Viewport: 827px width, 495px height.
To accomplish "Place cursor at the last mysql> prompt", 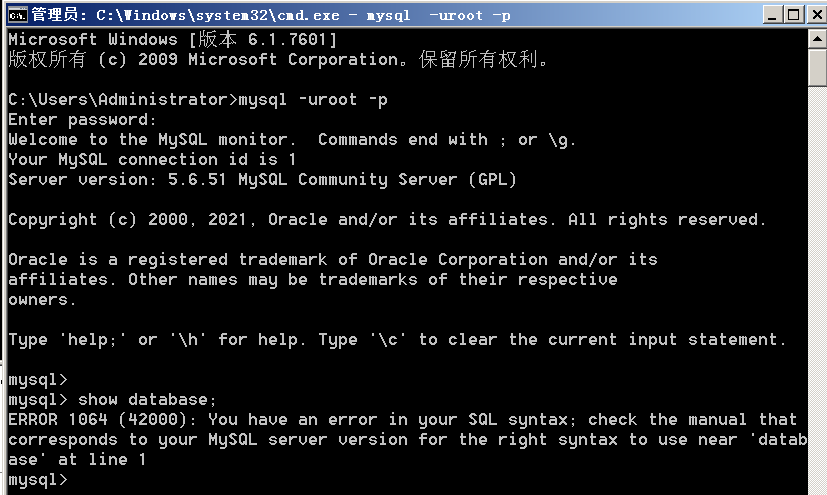I will pos(38,480).
